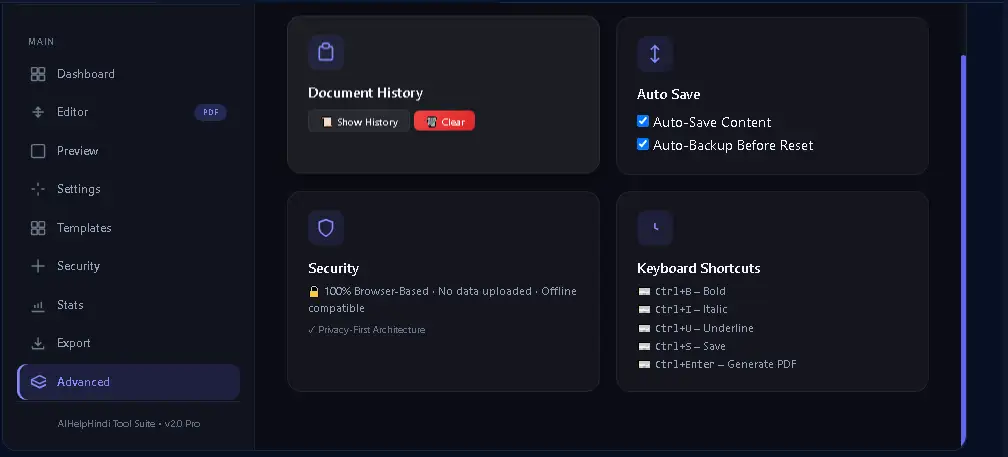
Task: Click the purple vertical scrollbar
Action: [x=963, y=251]
